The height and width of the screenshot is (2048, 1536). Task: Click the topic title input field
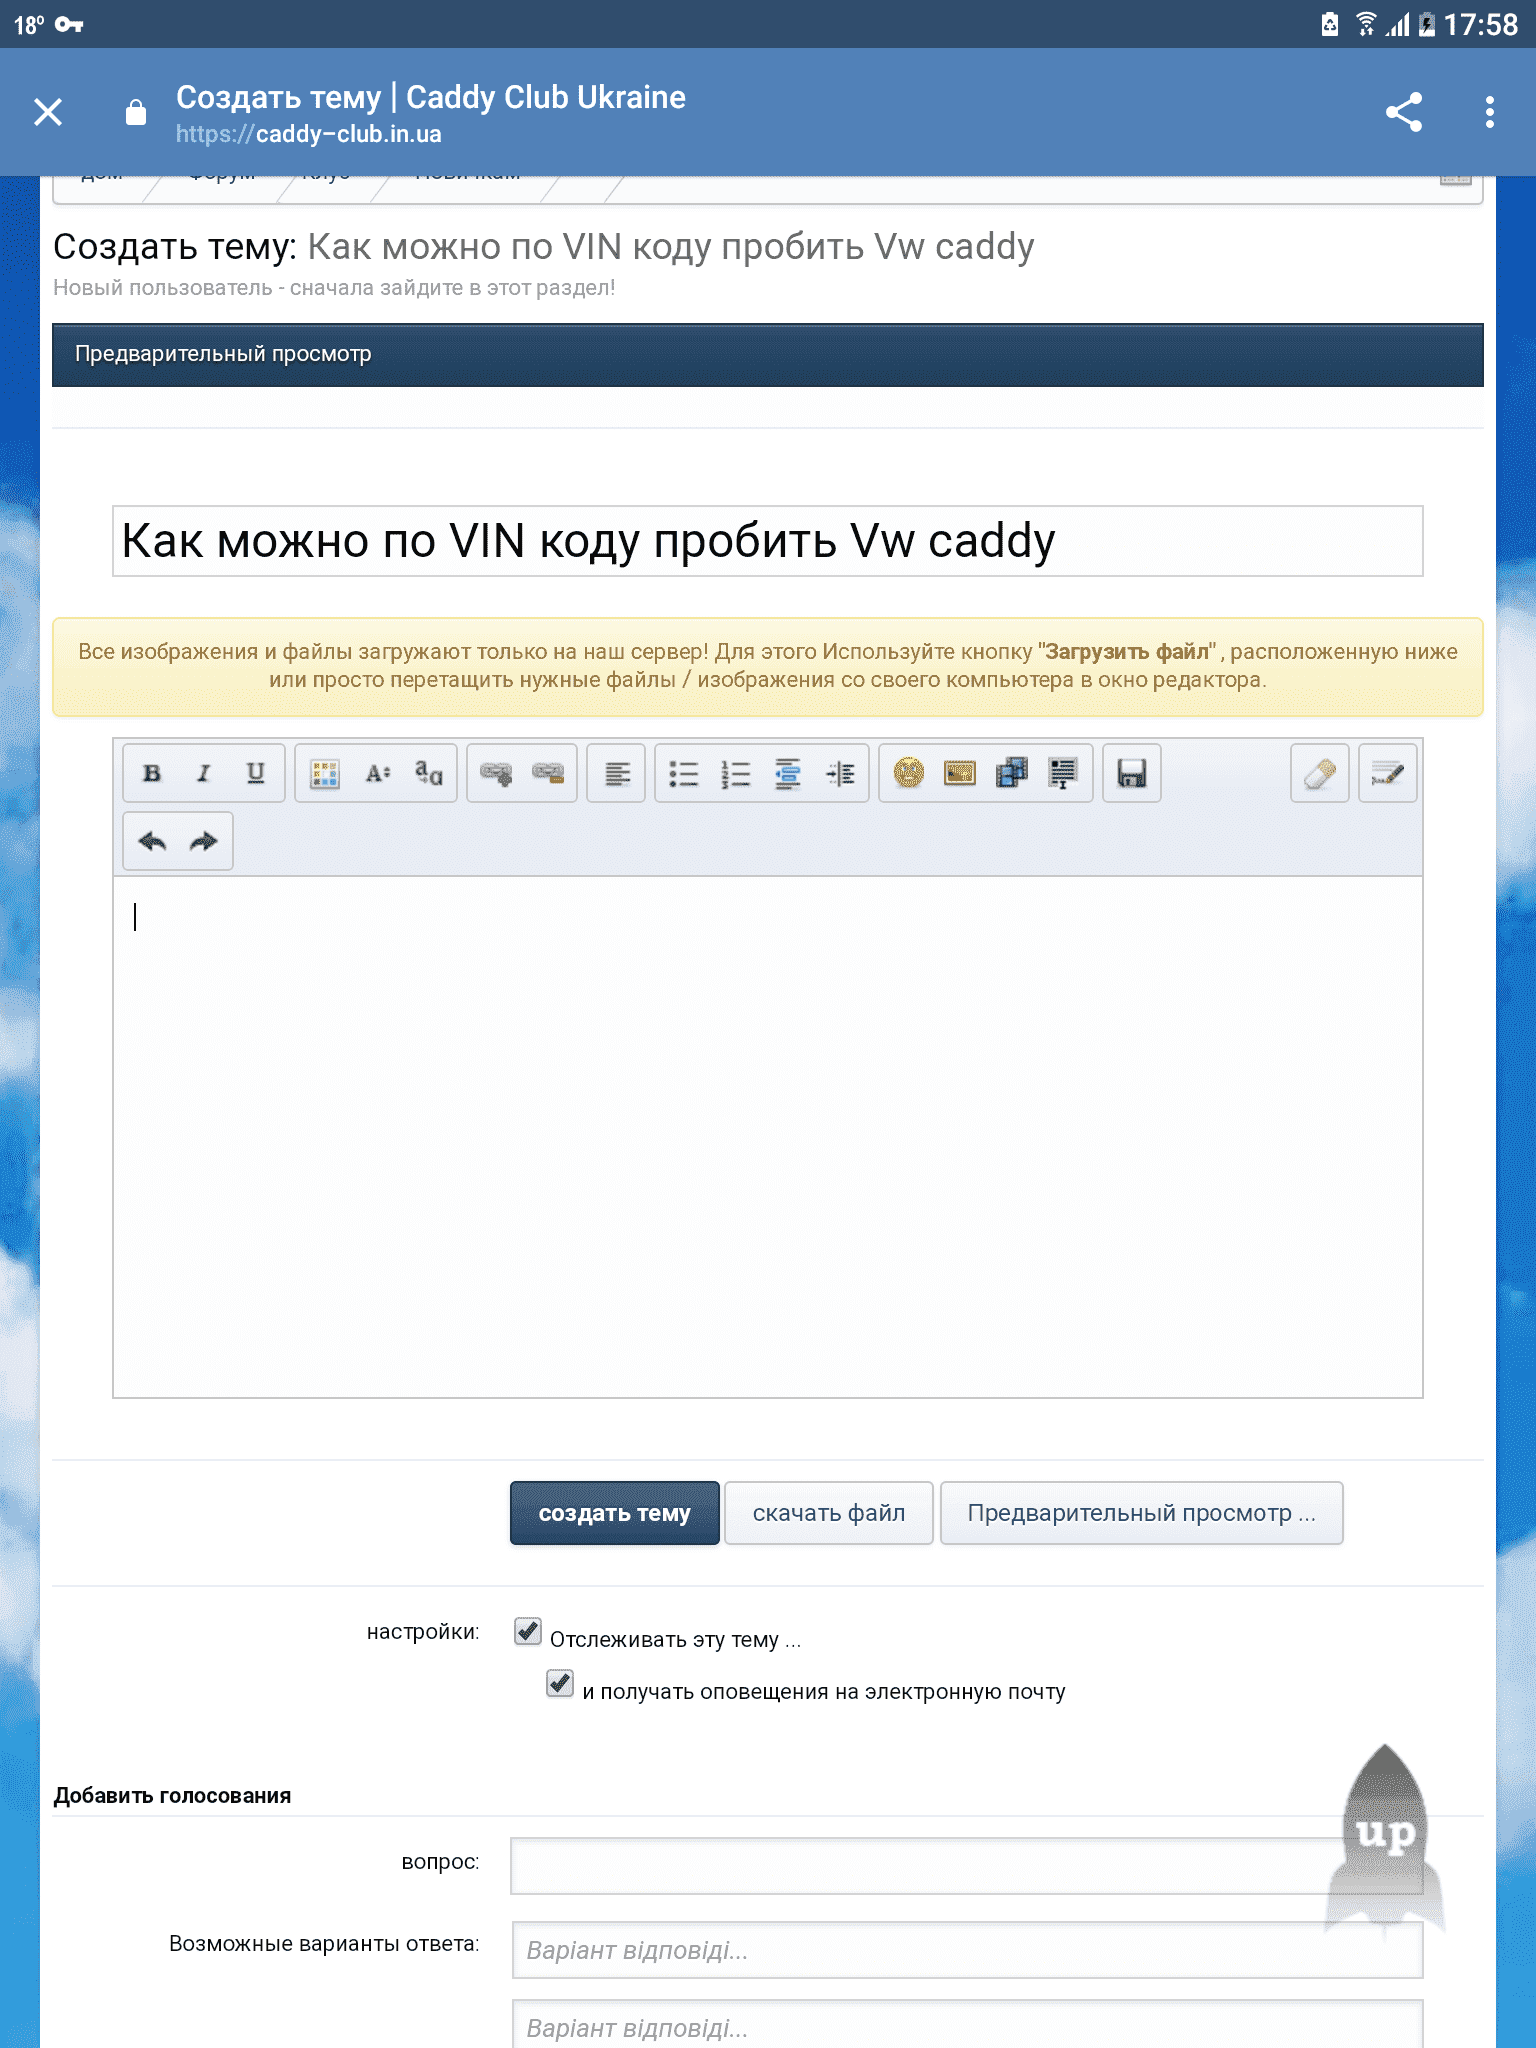point(768,541)
